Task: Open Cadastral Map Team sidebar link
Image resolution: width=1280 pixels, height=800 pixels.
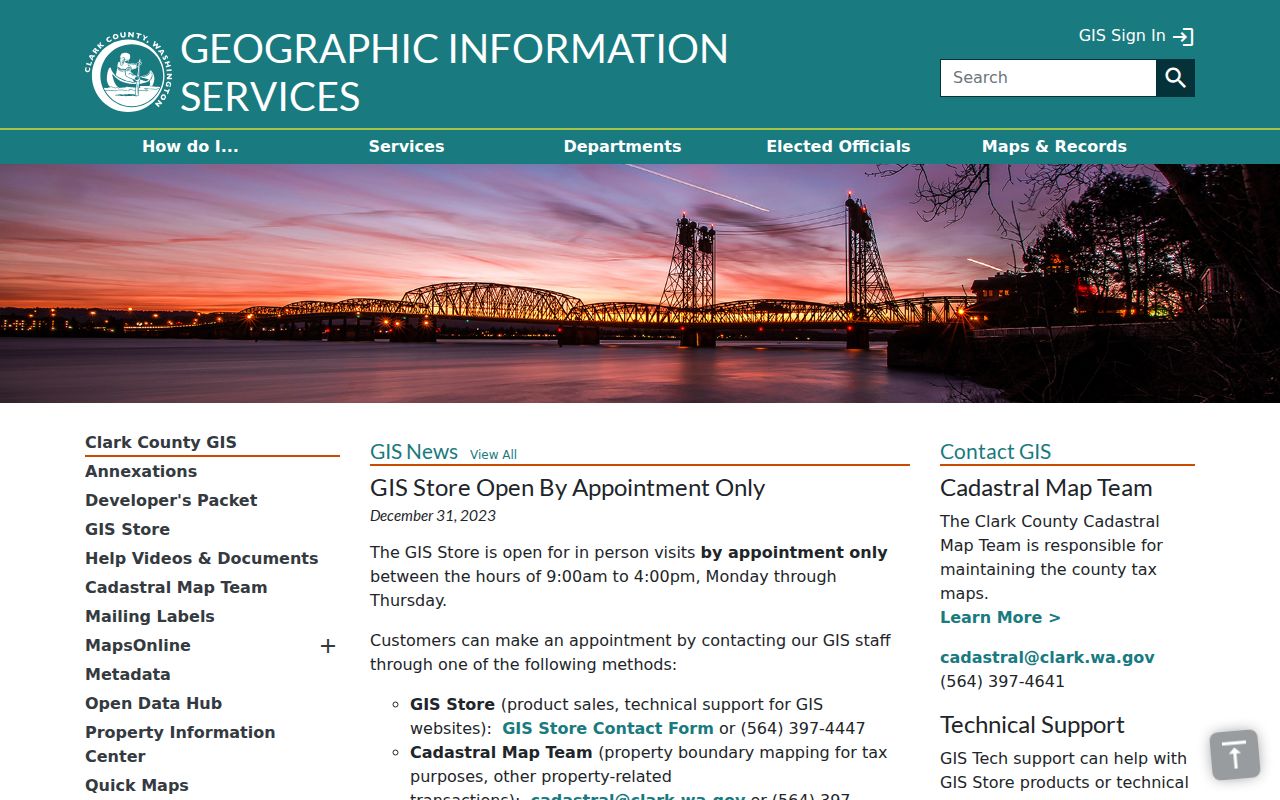Action: coord(176,587)
